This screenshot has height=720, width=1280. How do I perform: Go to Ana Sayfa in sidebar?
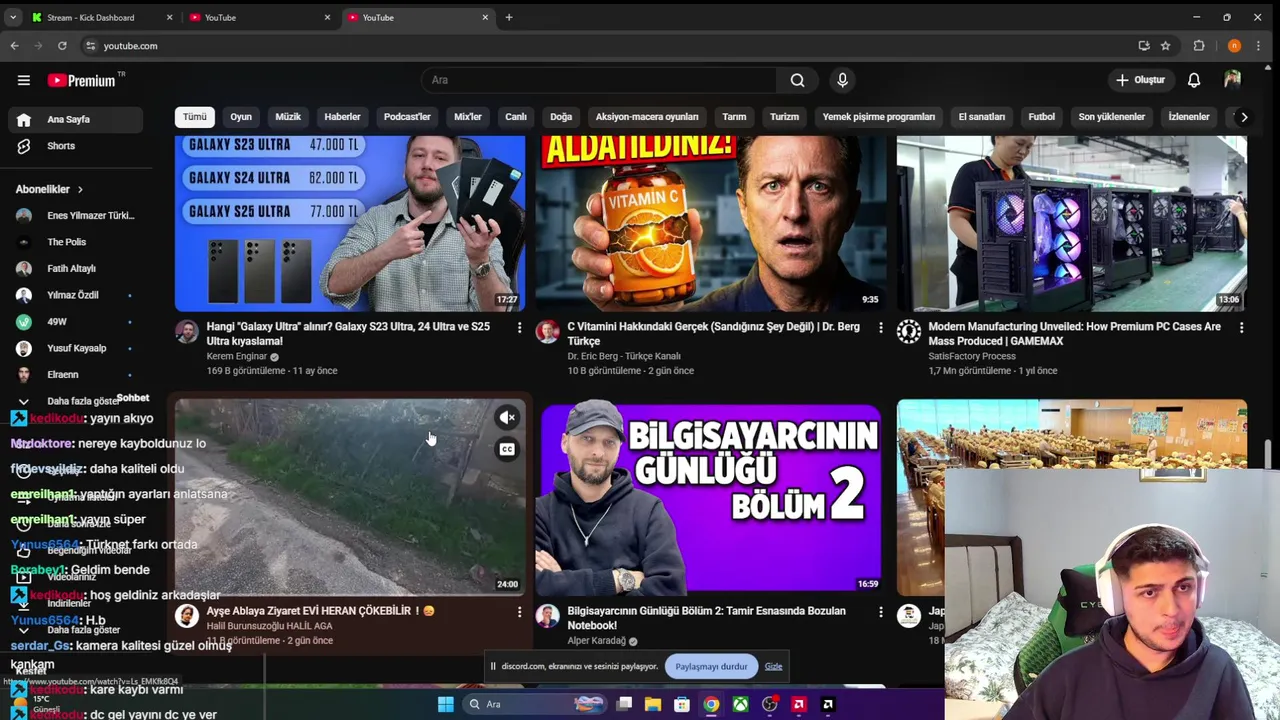75,119
